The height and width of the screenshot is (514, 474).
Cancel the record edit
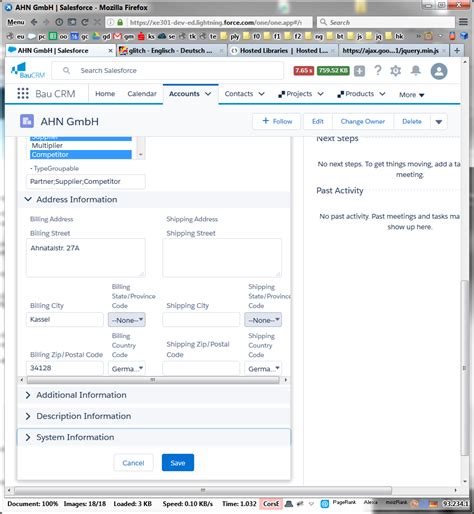point(133,463)
